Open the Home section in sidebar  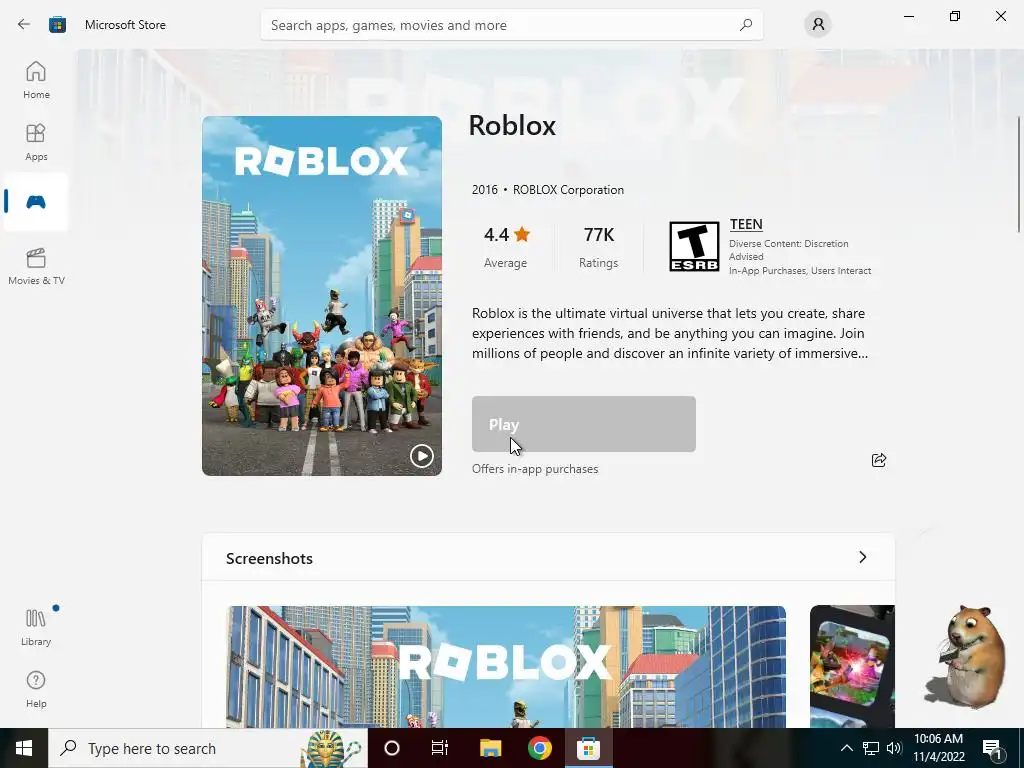(36, 80)
